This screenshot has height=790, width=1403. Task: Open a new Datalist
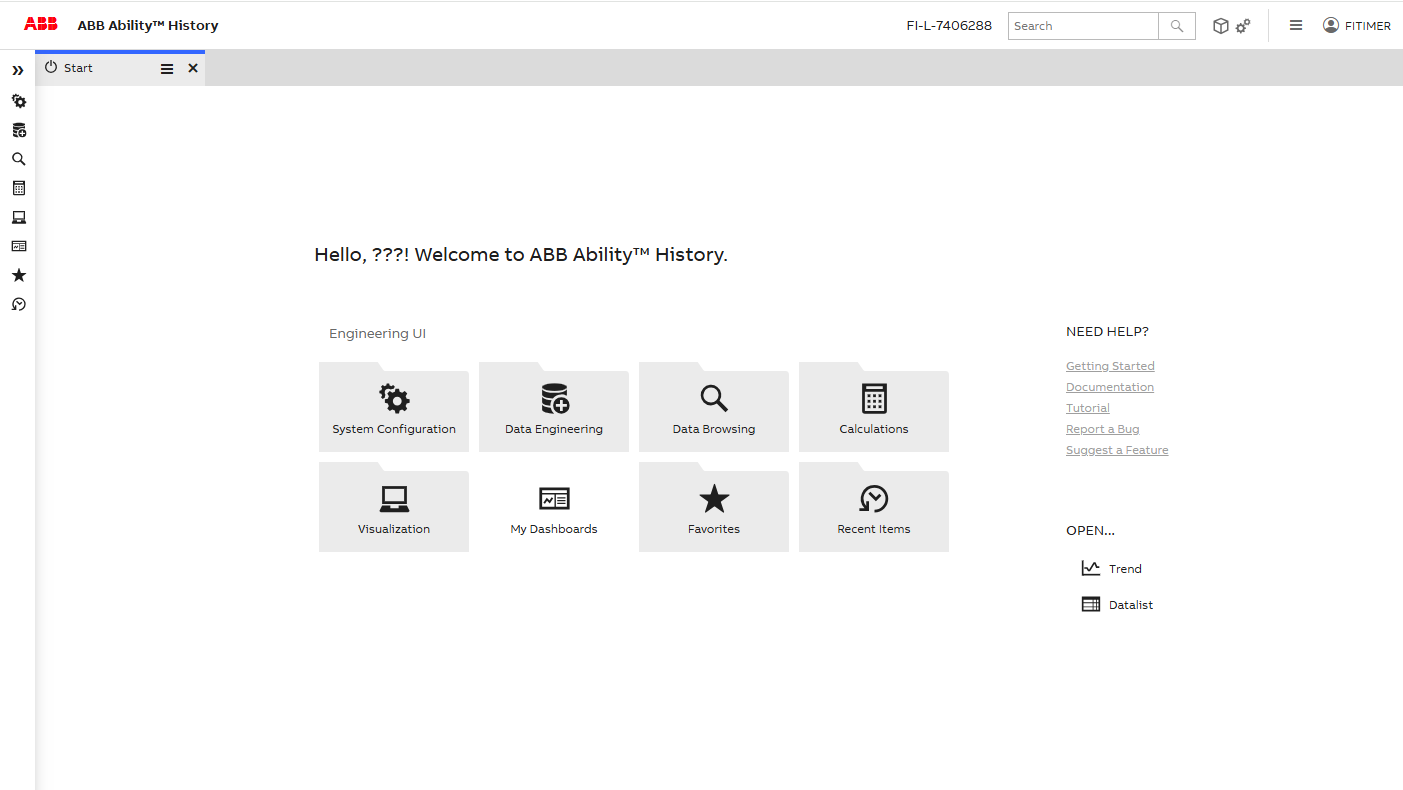coord(1117,604)
